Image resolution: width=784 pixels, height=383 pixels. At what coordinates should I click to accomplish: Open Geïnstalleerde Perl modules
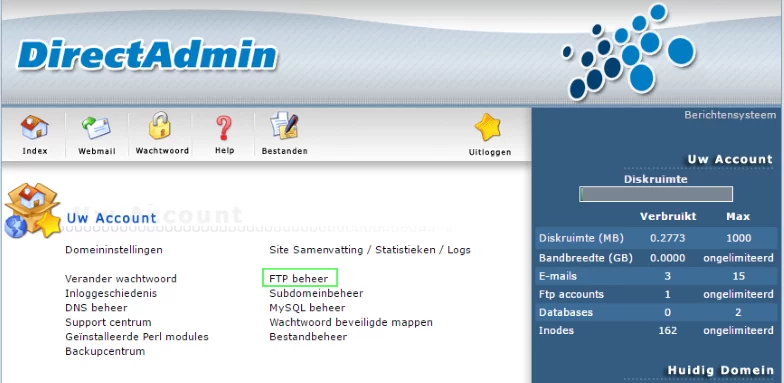[136, 336]
